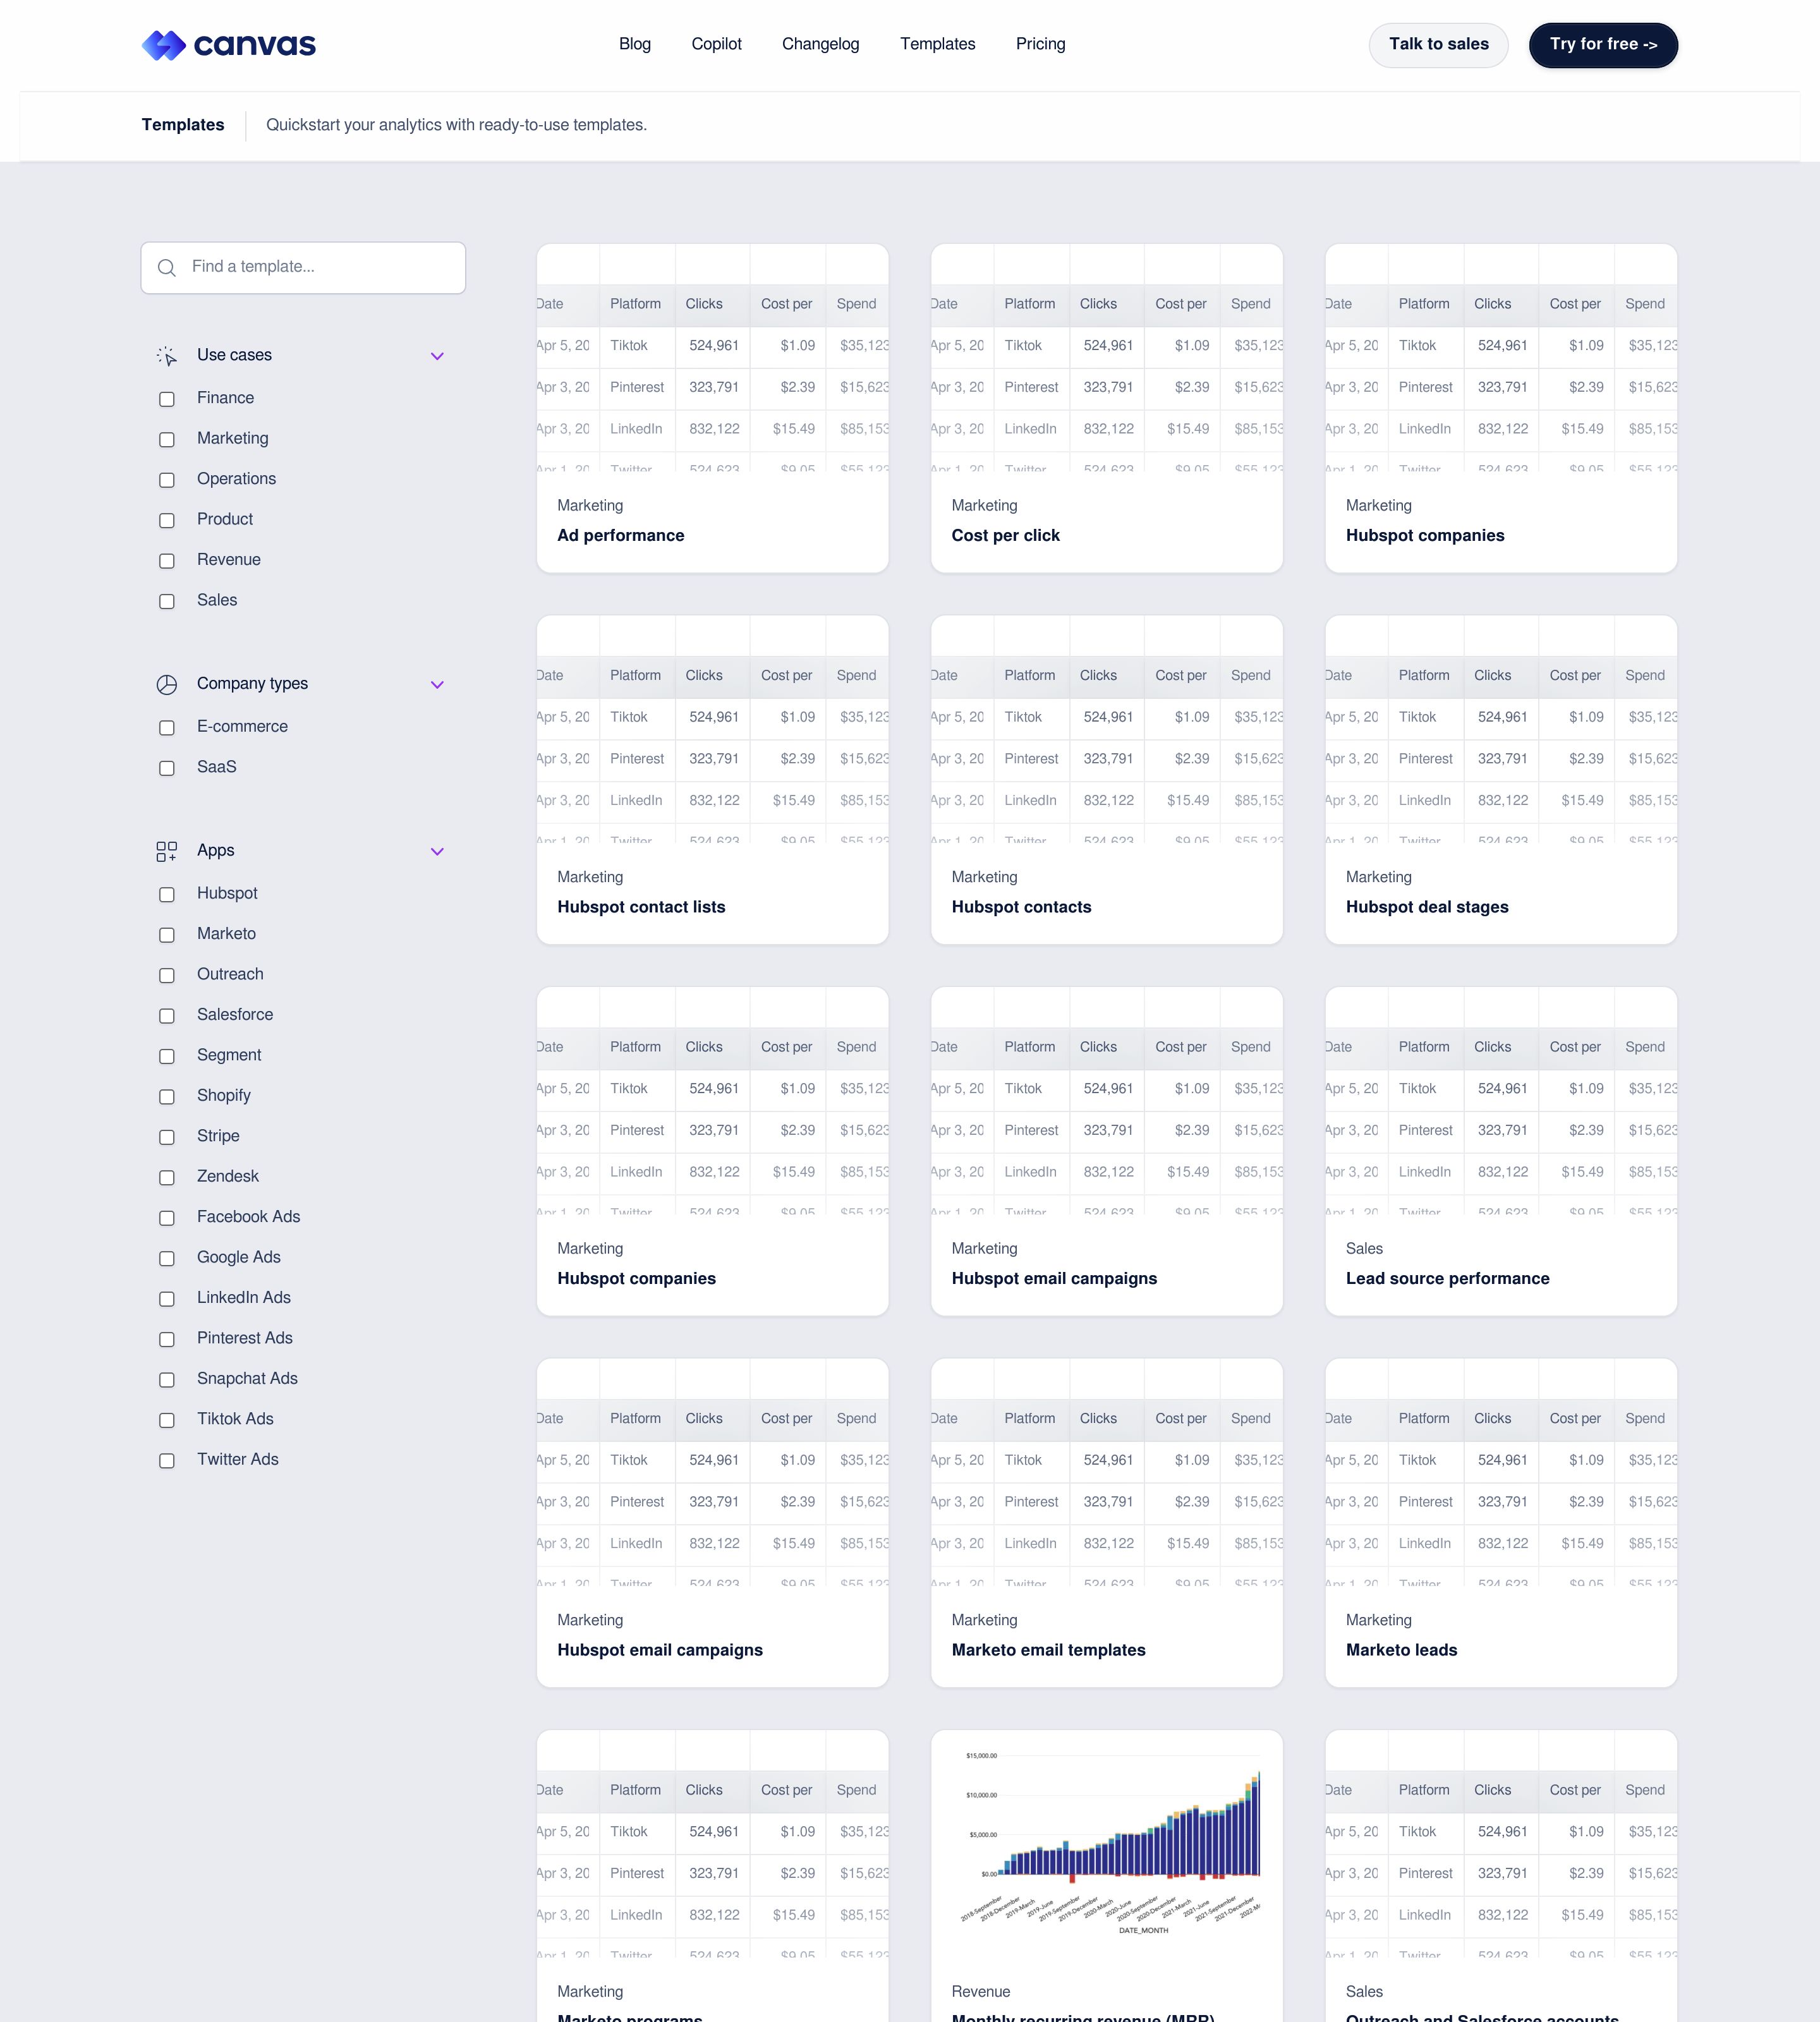The image size is (1820, 2022).
Task: Click the Try for free button
Action: tap(1603, 45)
